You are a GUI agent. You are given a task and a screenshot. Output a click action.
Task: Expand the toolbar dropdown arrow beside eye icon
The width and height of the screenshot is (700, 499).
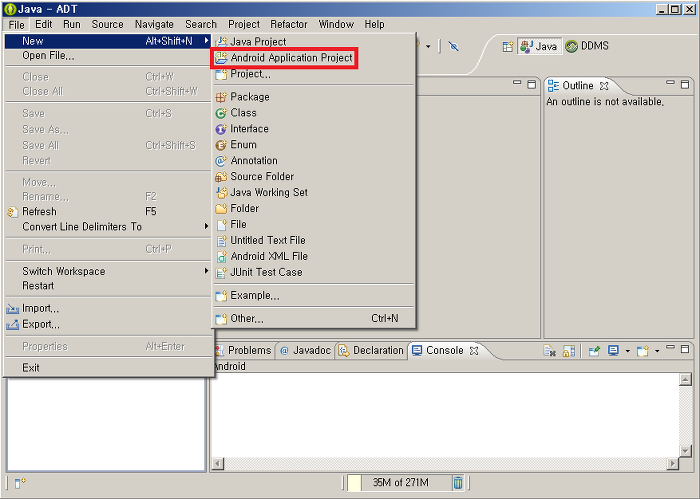(428, 46)
